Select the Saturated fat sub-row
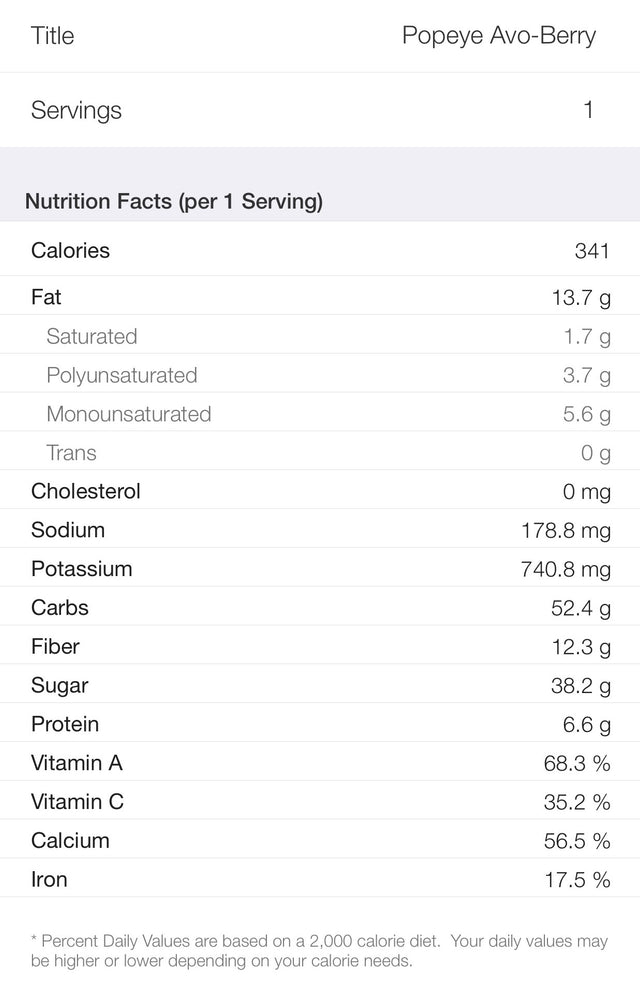The image size is (640, 1000). pos(320,337)
